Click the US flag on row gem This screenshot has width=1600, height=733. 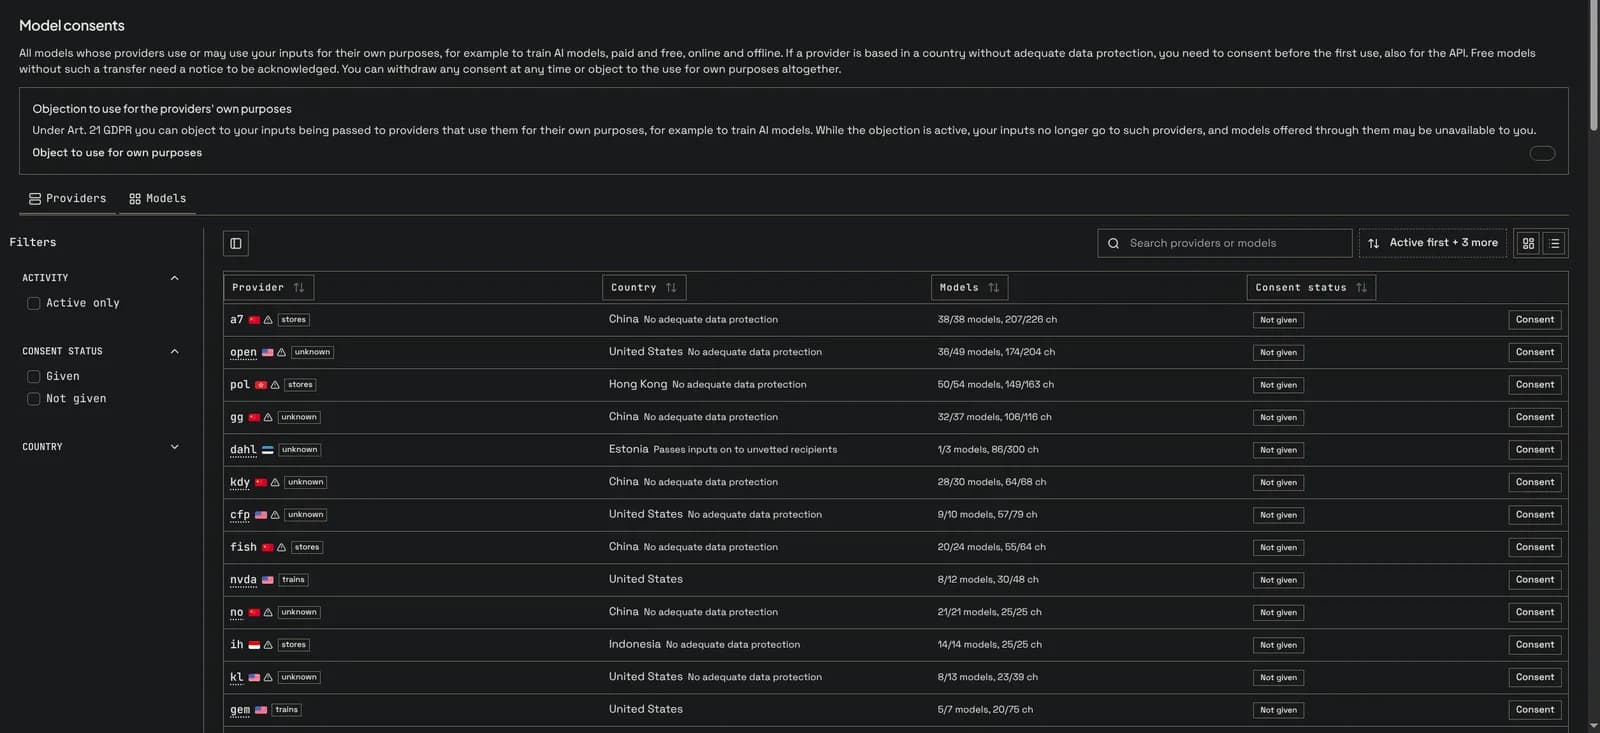261,710
